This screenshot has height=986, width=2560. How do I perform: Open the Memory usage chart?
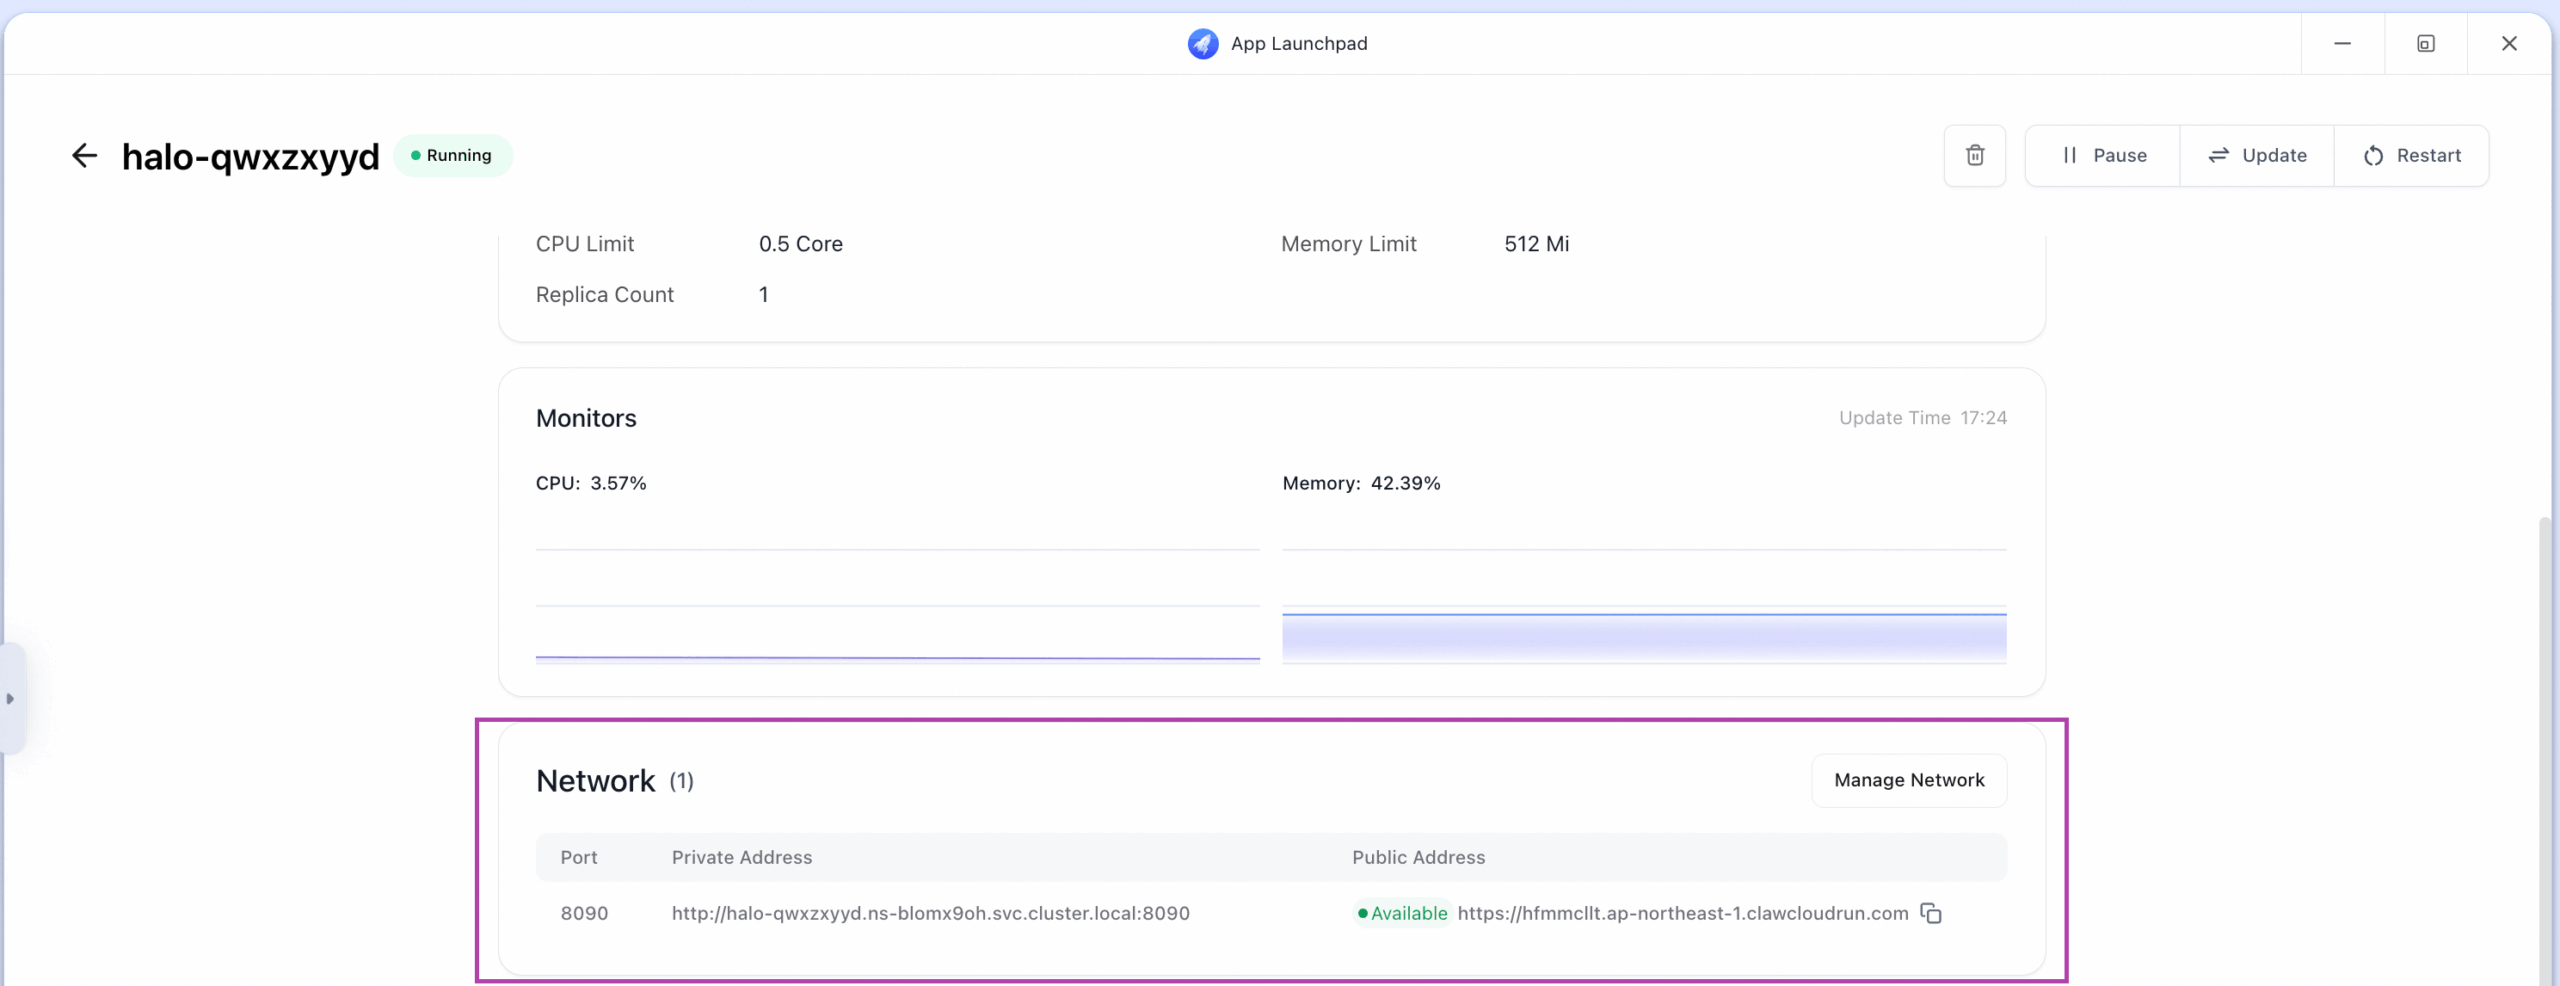click(1644, 604)
